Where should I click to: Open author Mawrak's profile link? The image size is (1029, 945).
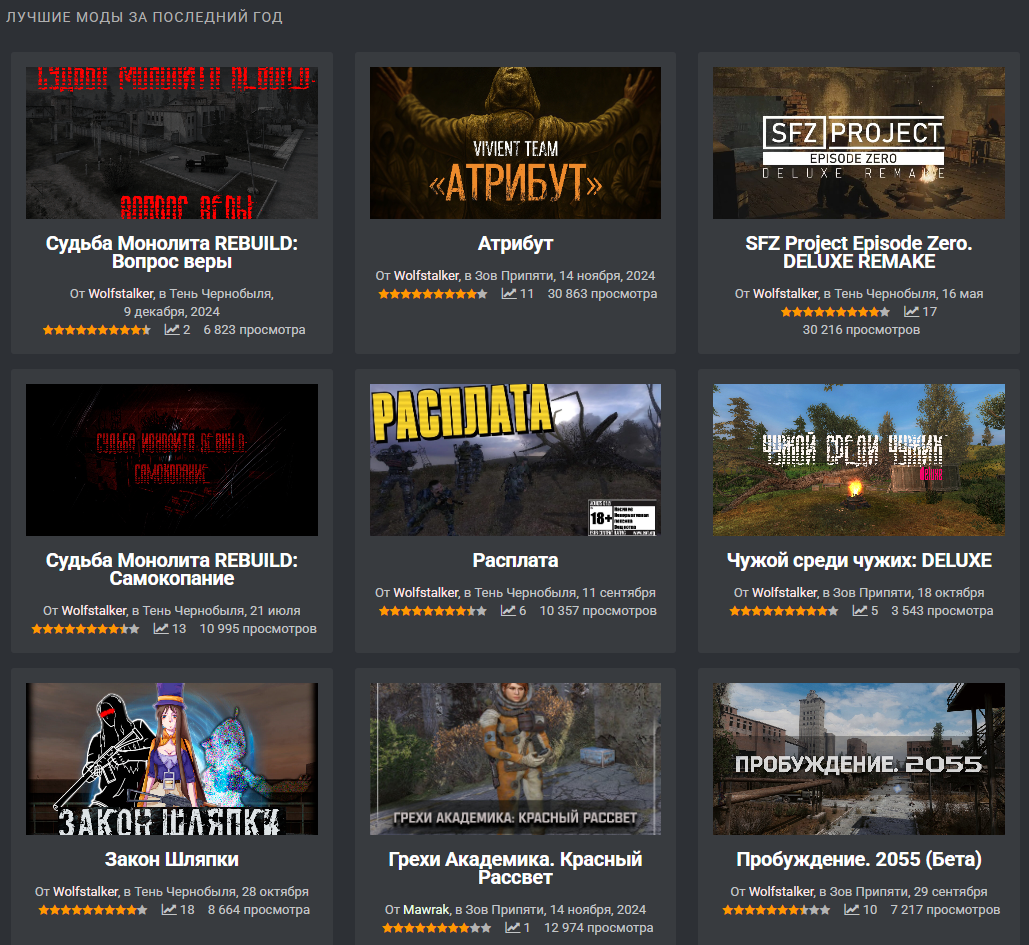coord(426,910)
